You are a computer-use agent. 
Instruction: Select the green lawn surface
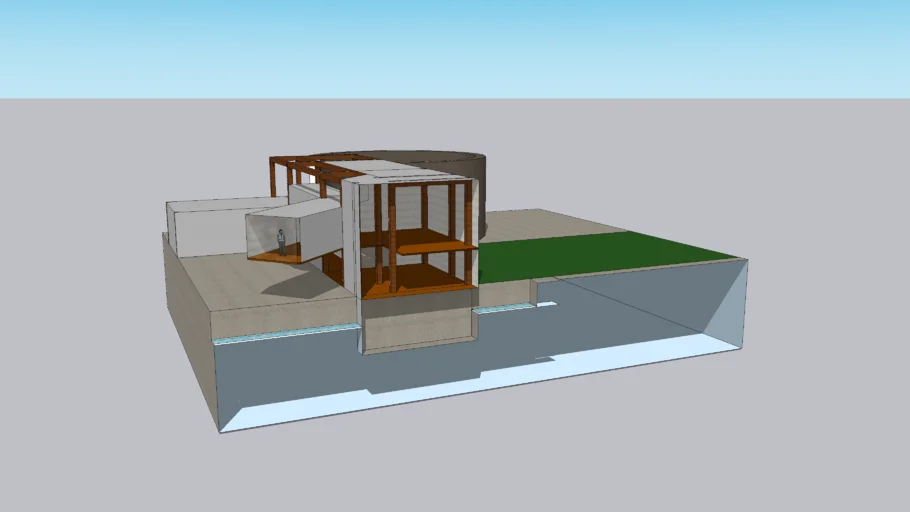pyautogui.click(x=600, y=256)
